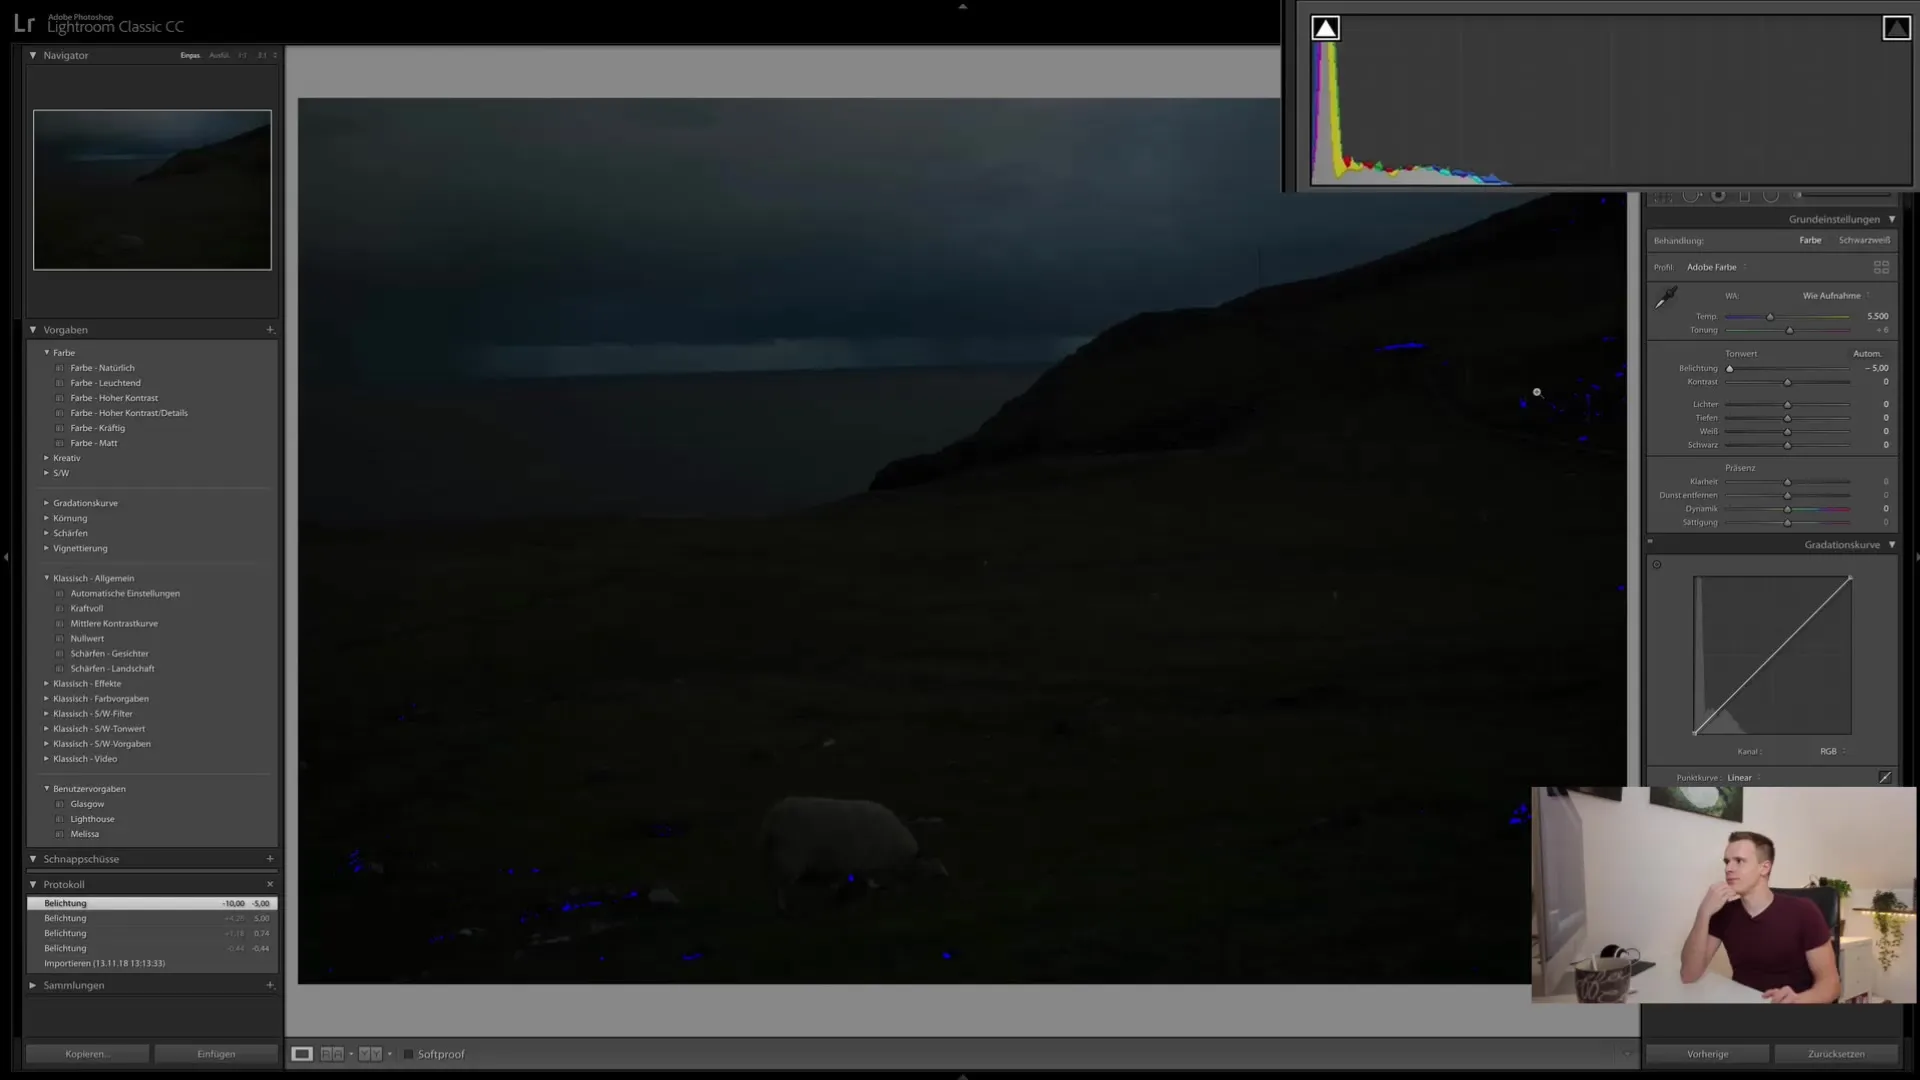Drag the Belichtung slider to adjust exposure
1920x1080 pixels.
pyautogui.click(x=1729, y=368)
